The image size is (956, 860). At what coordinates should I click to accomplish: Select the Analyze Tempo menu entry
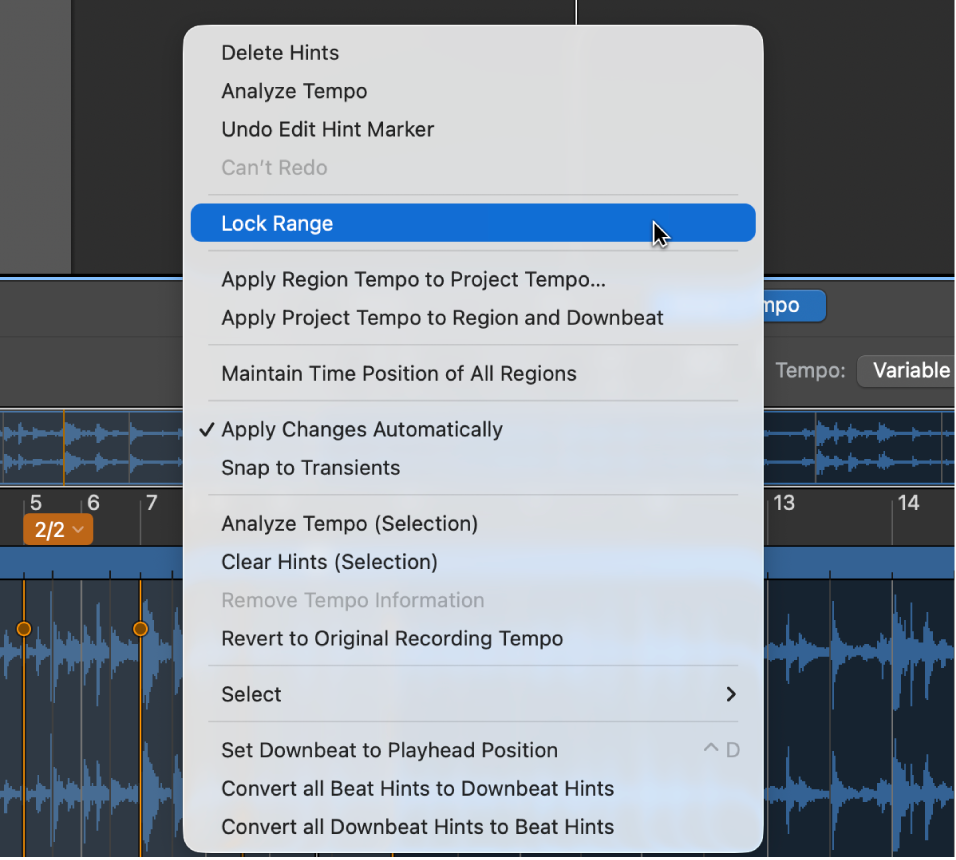[x=473, y=91]
